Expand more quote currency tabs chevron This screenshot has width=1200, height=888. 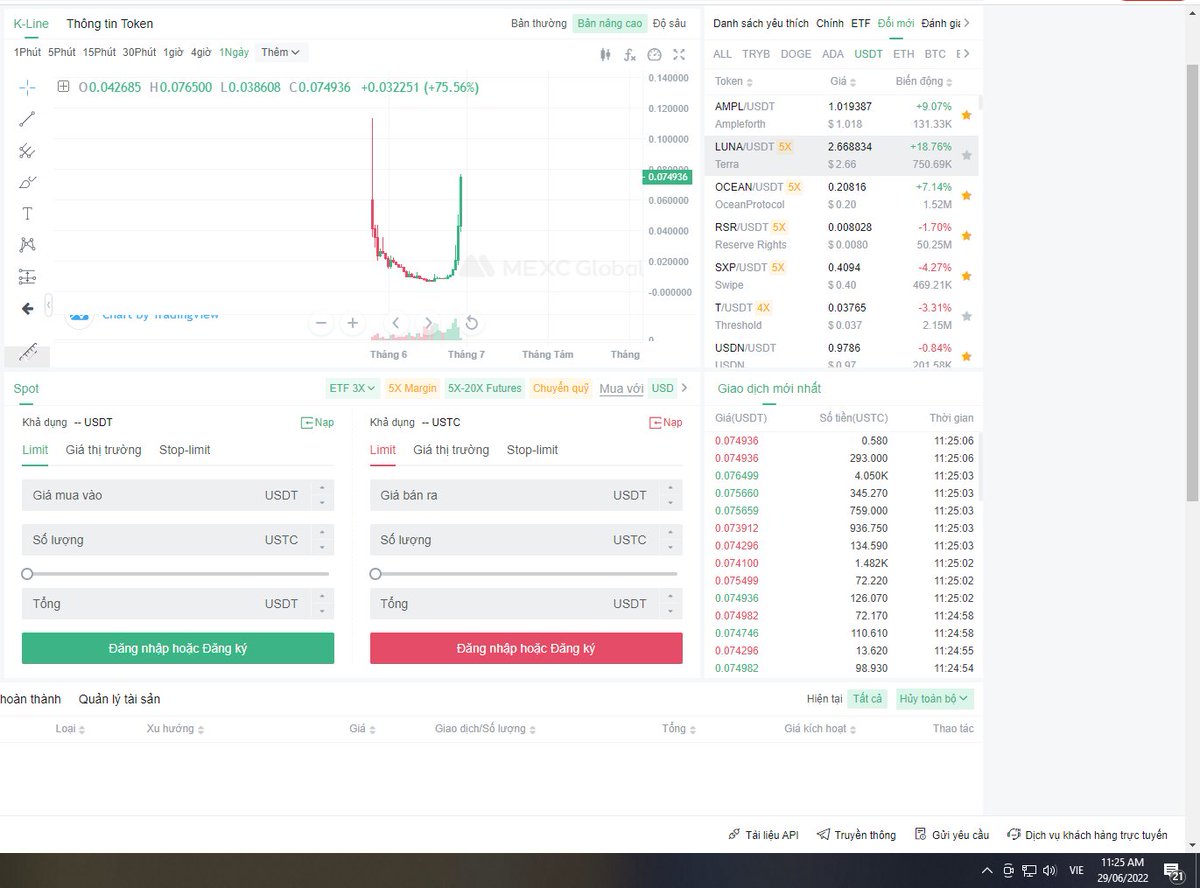(966, 54)
